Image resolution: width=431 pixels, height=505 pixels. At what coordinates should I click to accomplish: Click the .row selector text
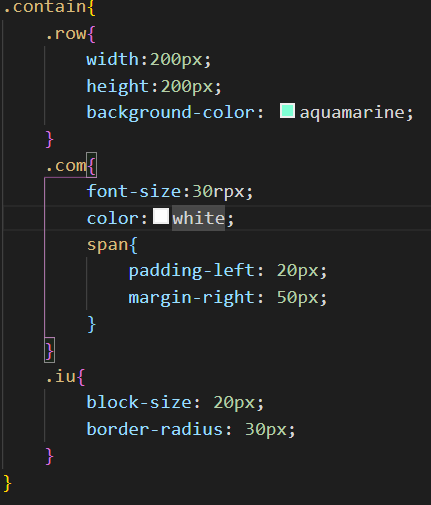pyautogui.click(x=66, y=34)
